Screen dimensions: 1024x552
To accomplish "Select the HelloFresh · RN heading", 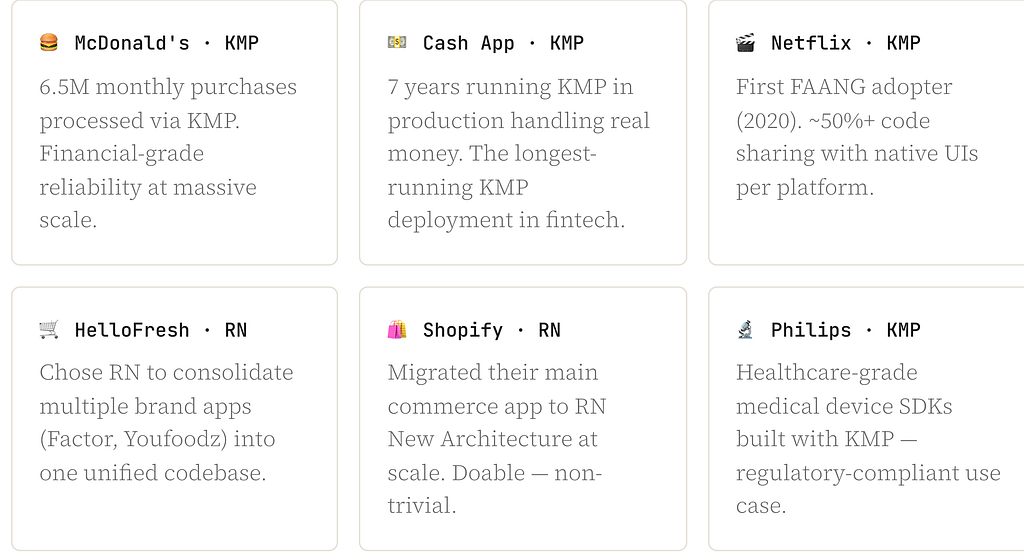I will [x=161, y=330].
